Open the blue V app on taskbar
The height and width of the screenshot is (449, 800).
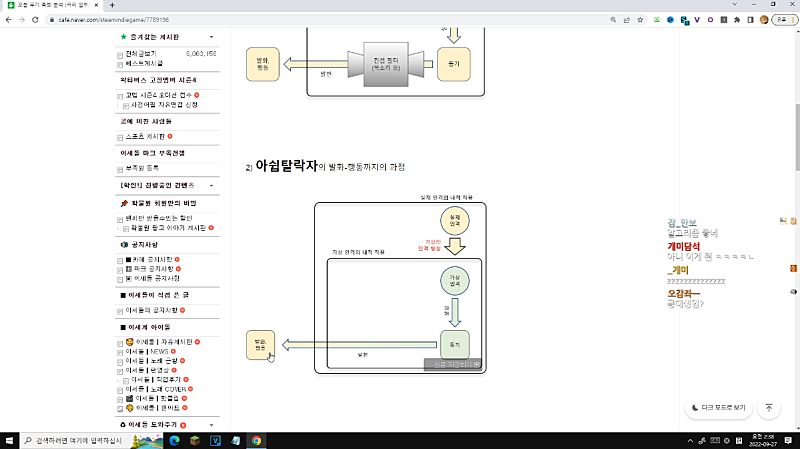tap(215, 440)
